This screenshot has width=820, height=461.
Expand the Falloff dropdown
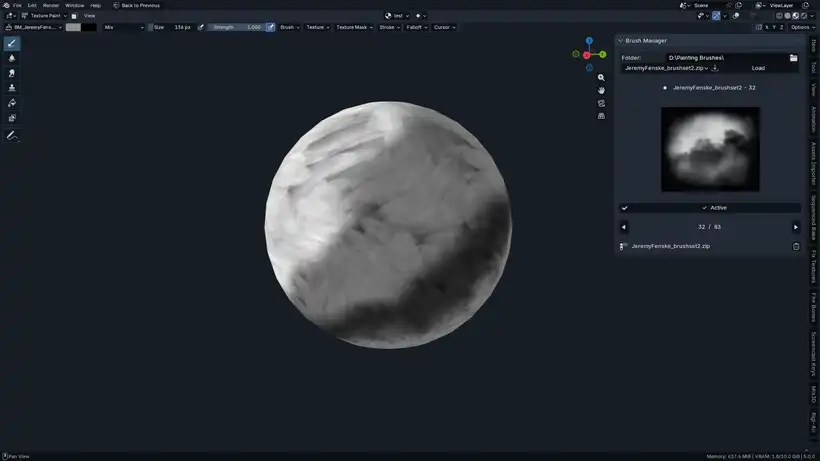[417, 27]
